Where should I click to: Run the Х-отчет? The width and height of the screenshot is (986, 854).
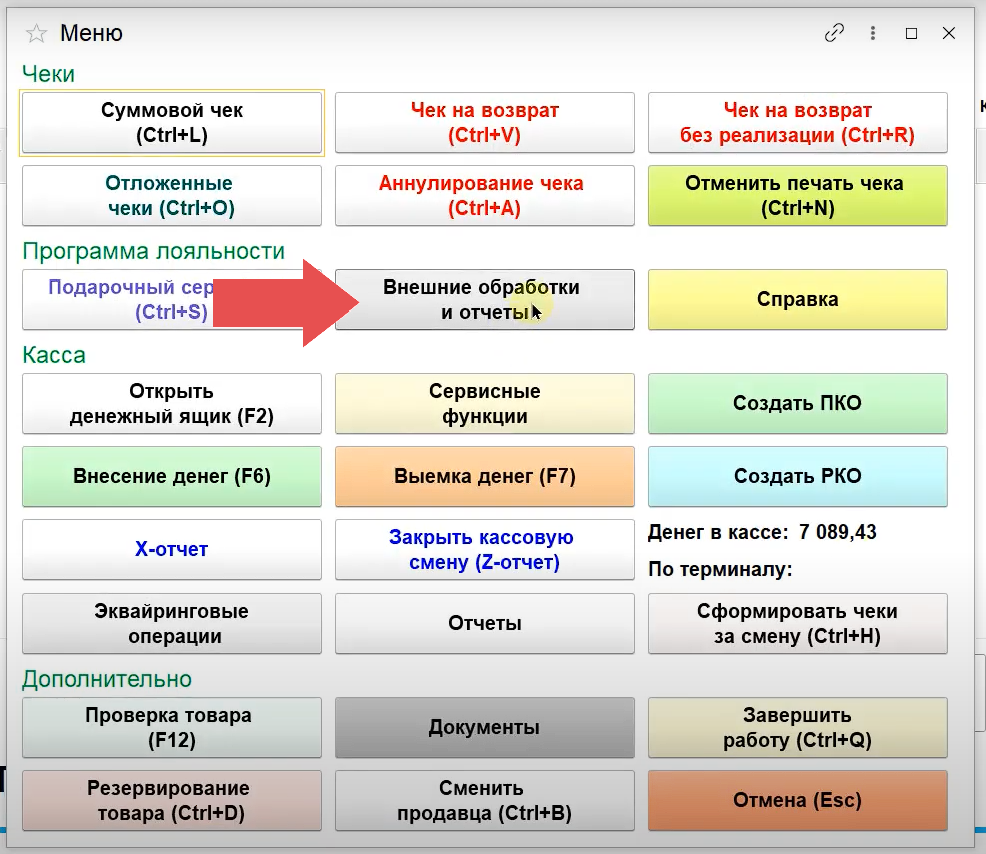coord(172,550)
